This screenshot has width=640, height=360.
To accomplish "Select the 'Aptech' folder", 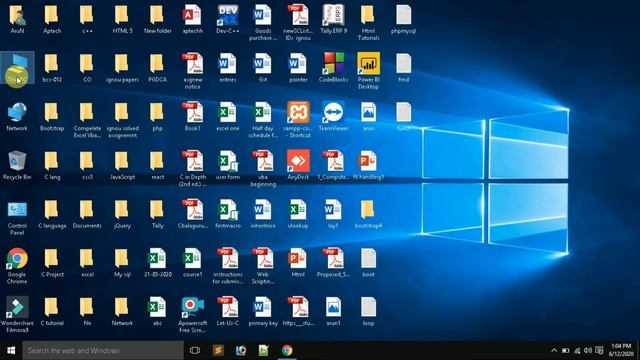I will [52, 19].
